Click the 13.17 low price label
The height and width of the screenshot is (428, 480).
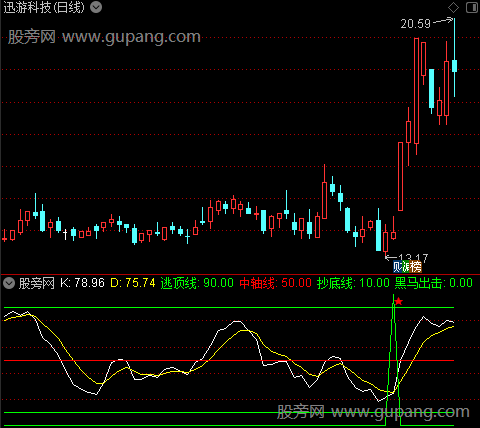[x=413, y=258]
